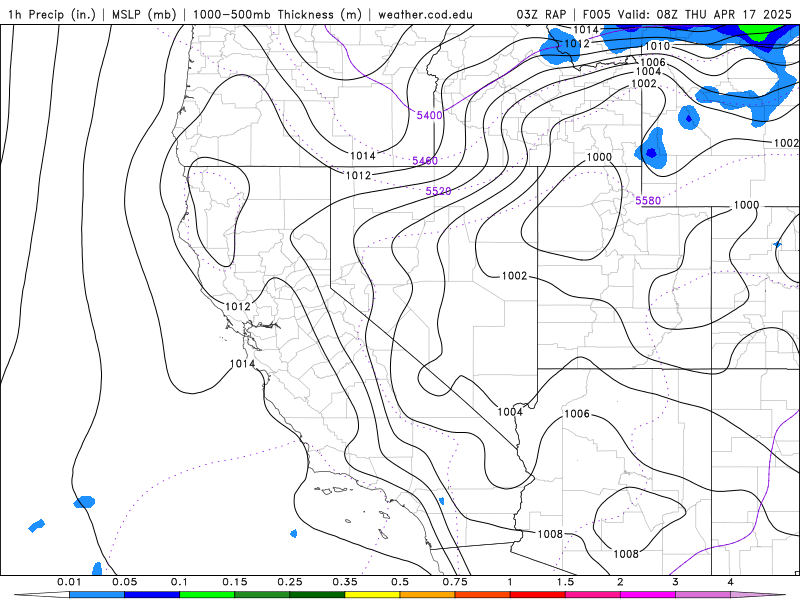Click the 0.1 legend tick label

pos(180,582)
